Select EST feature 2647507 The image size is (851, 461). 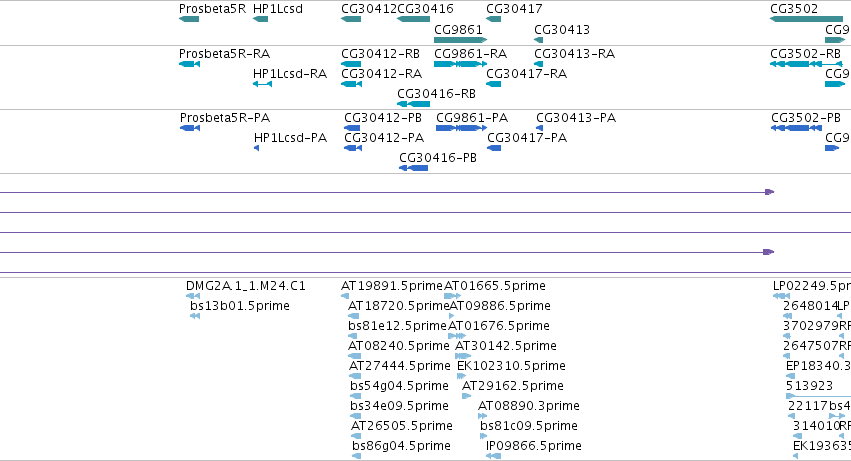810,346
